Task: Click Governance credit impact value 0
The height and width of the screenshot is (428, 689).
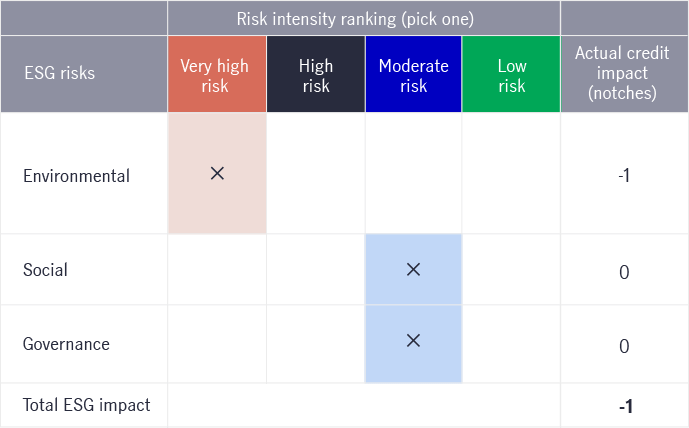Action: pyautogui.click(x=624, y=346)
